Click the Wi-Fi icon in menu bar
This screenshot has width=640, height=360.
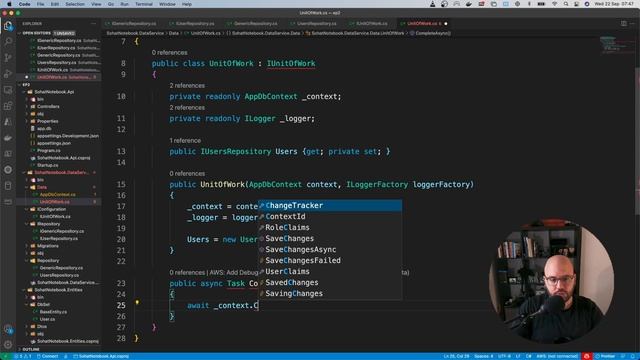click(554, 4)
